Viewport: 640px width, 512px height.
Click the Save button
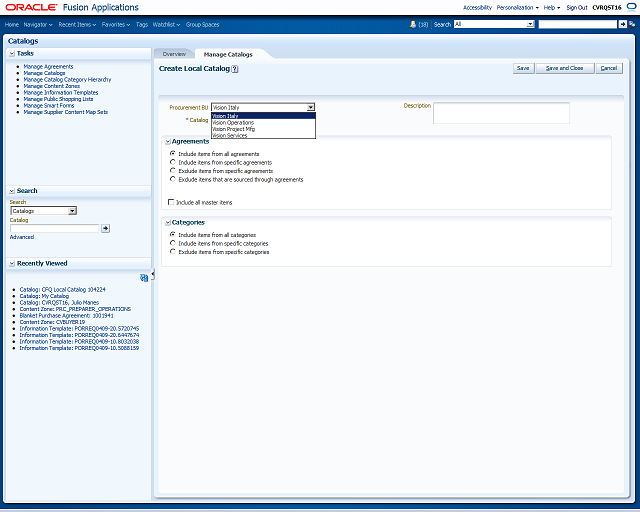523,68
